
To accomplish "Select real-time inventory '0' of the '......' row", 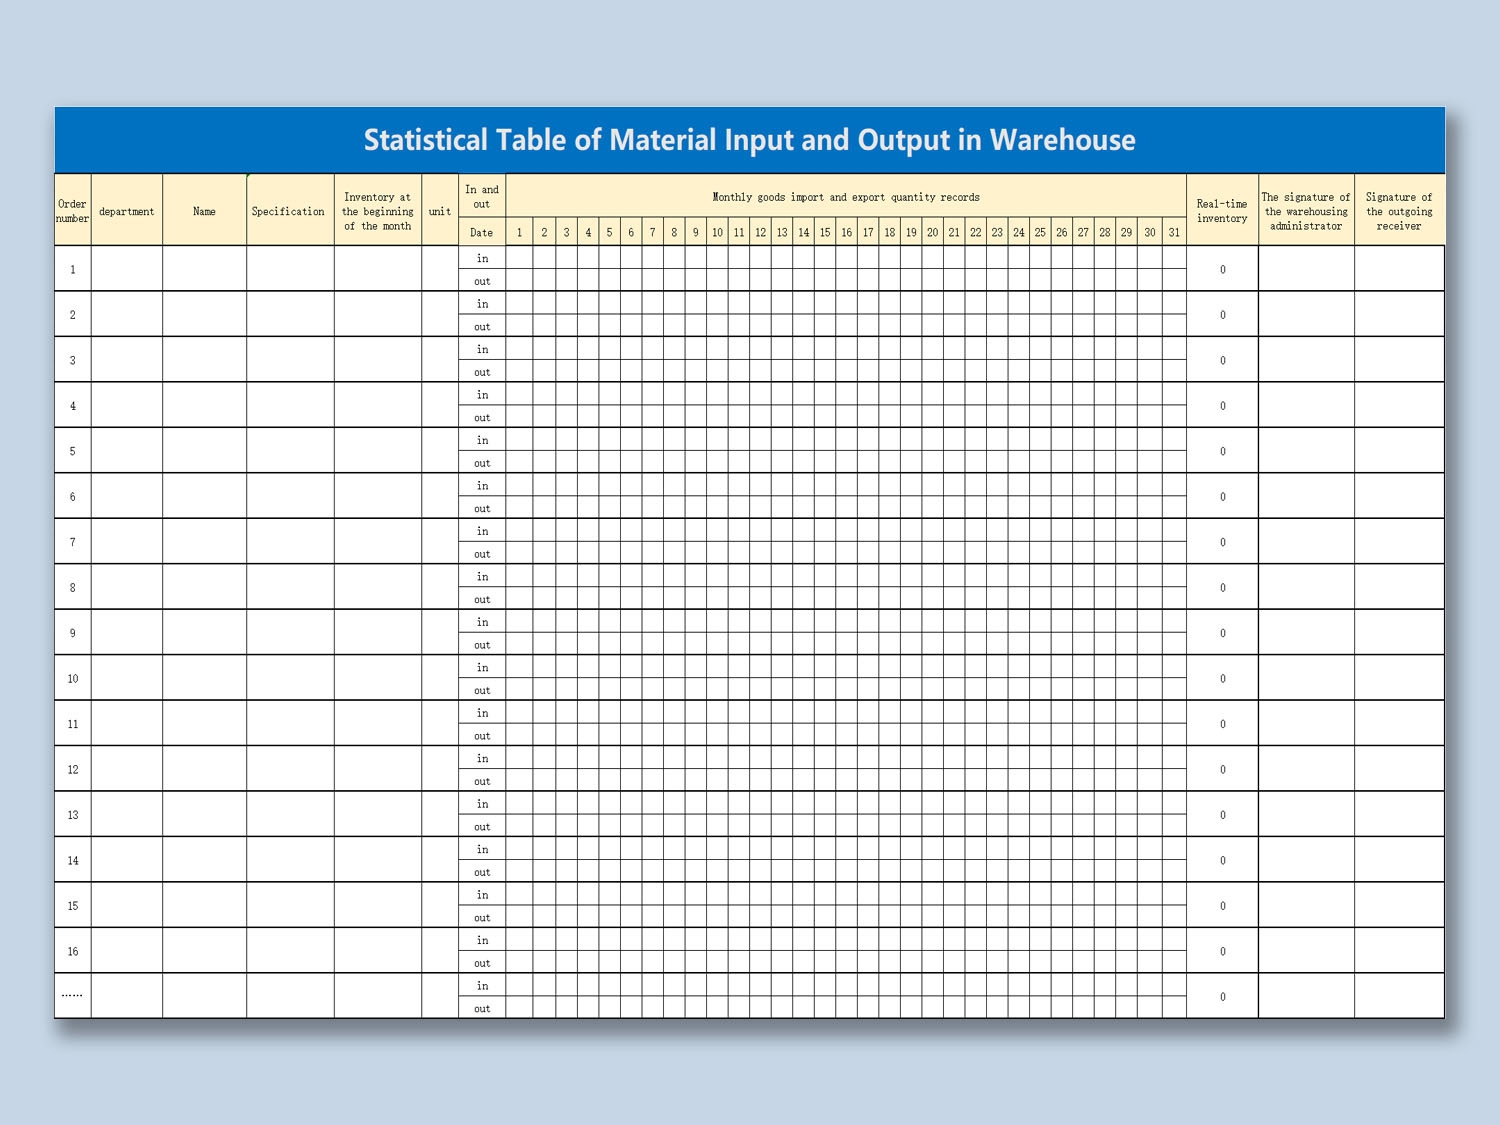I will [1222, 996].
